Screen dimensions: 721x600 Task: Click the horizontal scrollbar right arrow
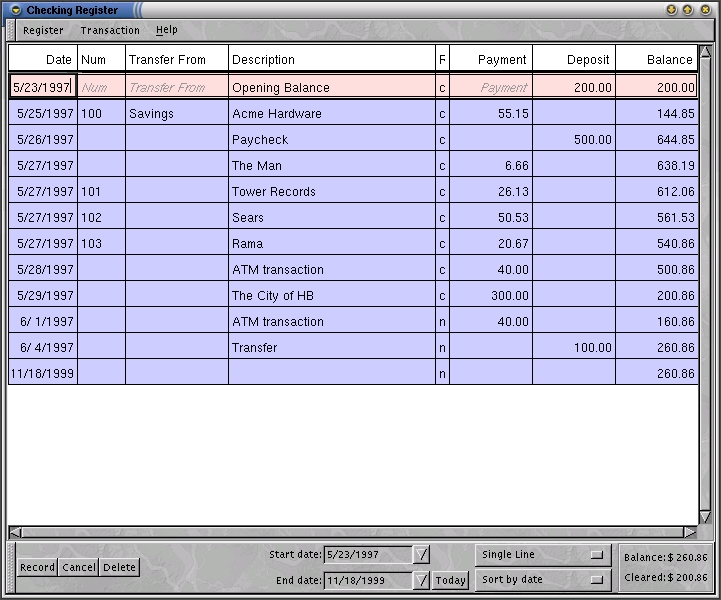689,532
